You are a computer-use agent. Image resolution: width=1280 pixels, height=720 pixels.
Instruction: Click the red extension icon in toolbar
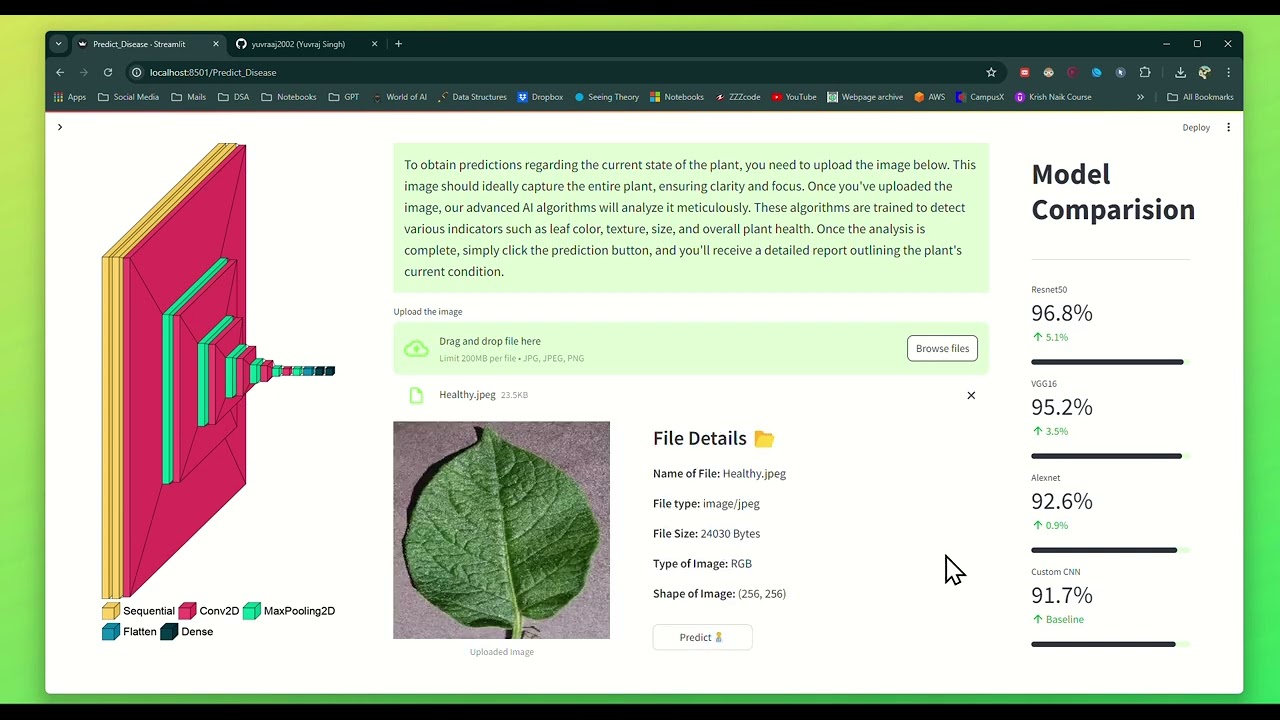(1024, 72)
